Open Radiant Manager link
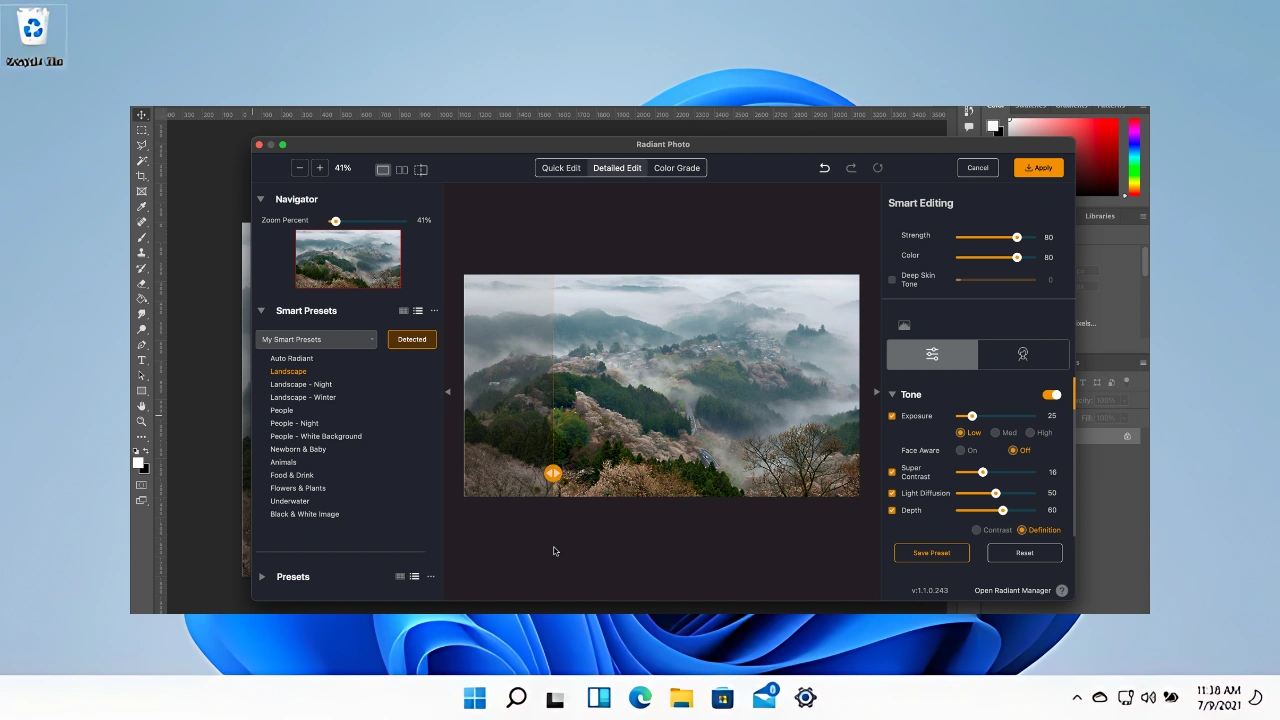Image resolution: width=1280 pixels, height=720 pixels. pos(1013,591)
